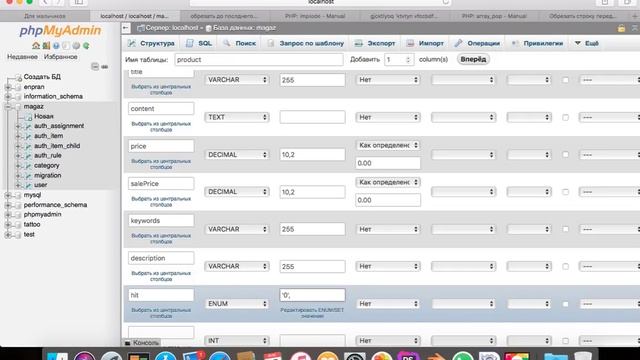Click the length field showing '0',

tap(312, 295)
